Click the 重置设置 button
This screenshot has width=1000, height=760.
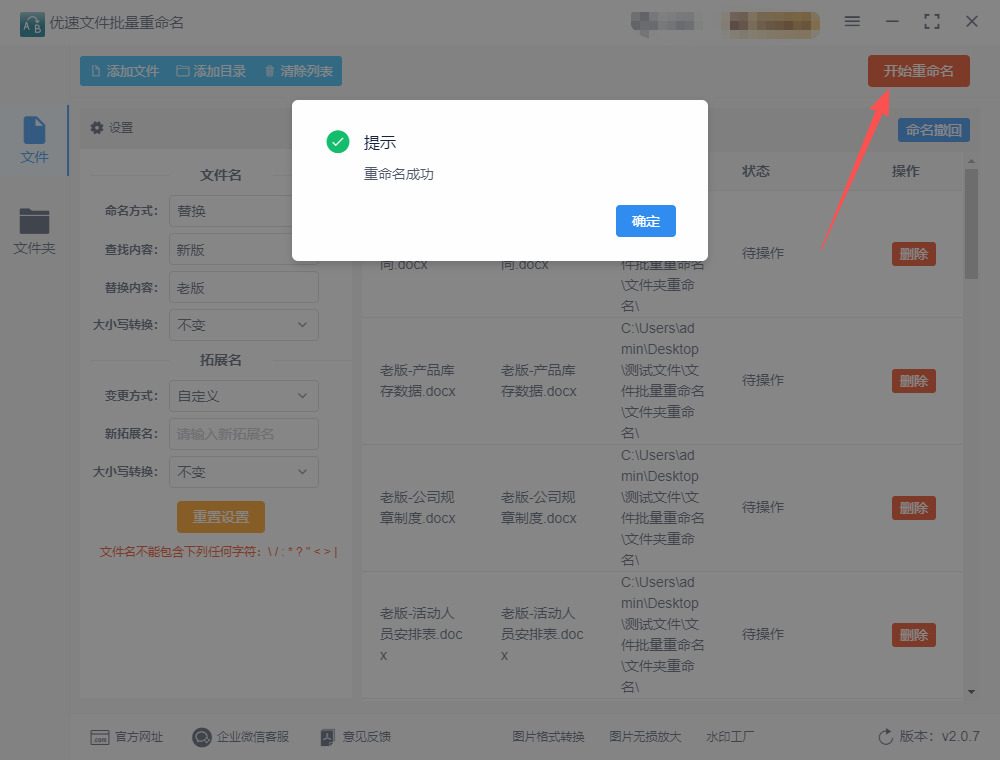[x=221, y=516]
